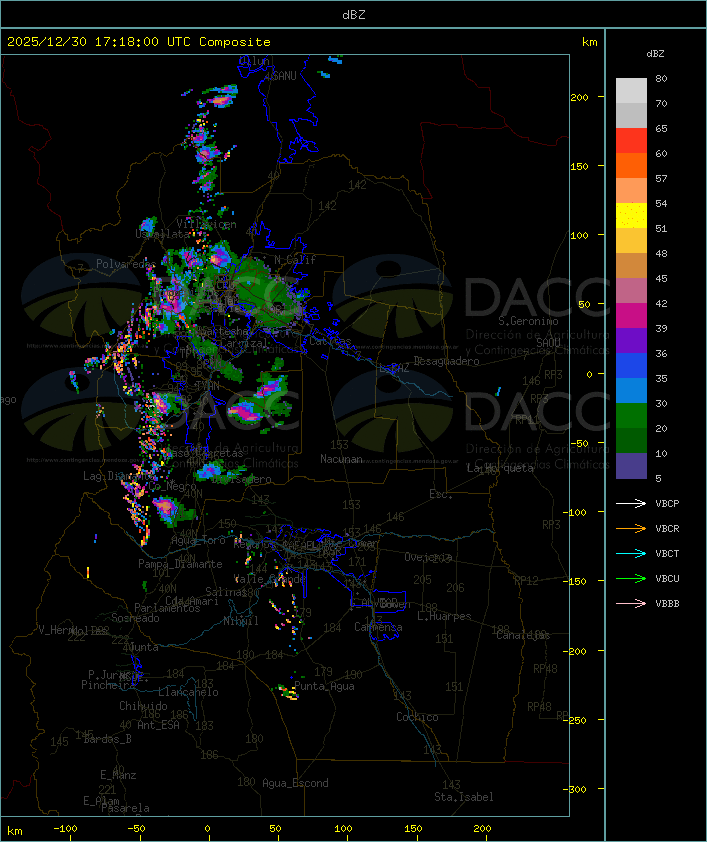Click the Polvaredas place label
707x842 pixels.
click(x=126, y=264)
